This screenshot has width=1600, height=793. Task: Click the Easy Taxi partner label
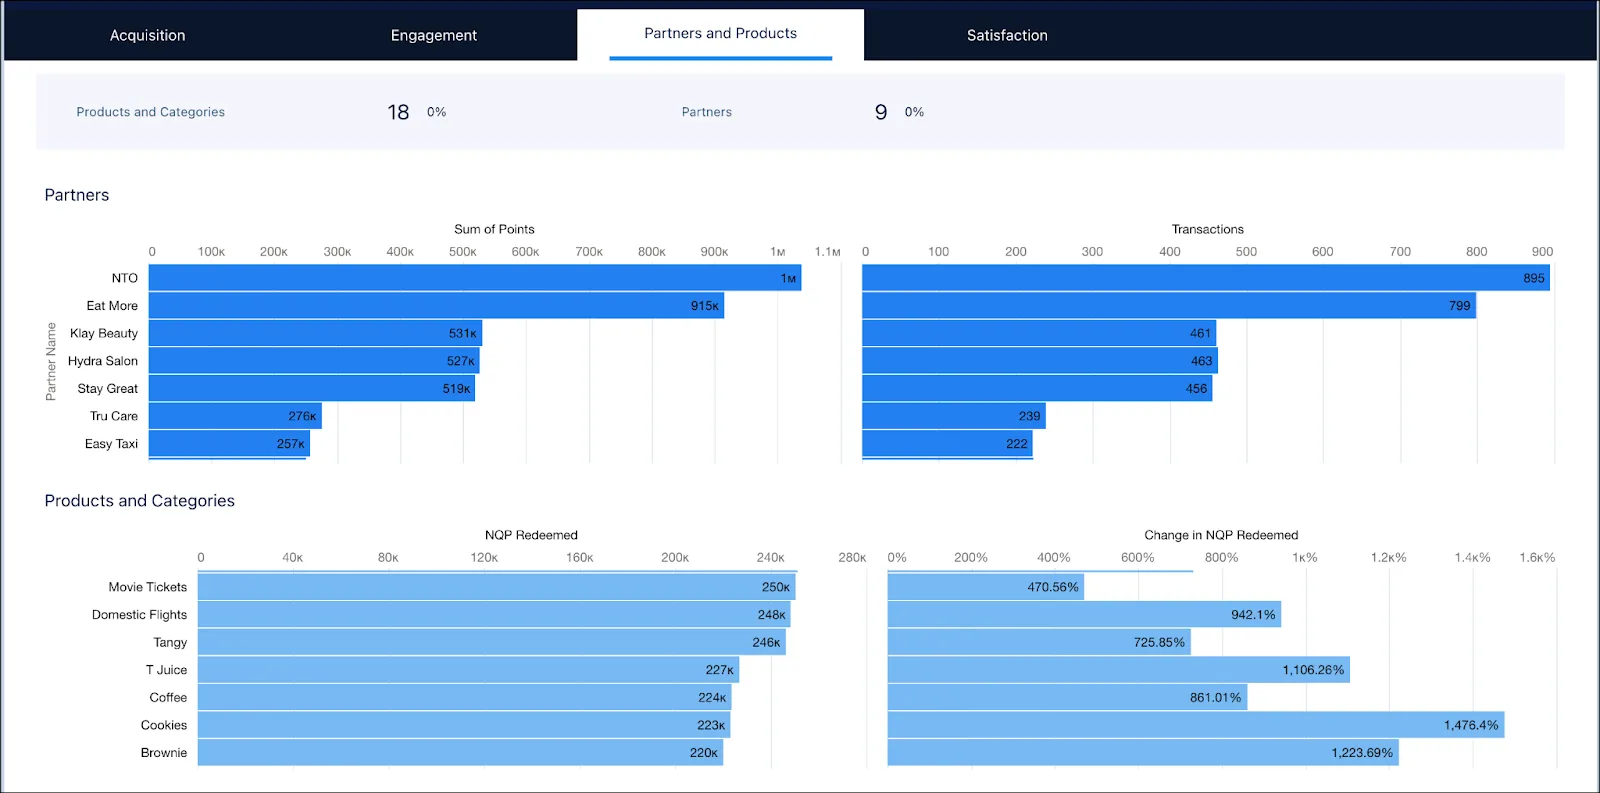[x=111, y=444]
